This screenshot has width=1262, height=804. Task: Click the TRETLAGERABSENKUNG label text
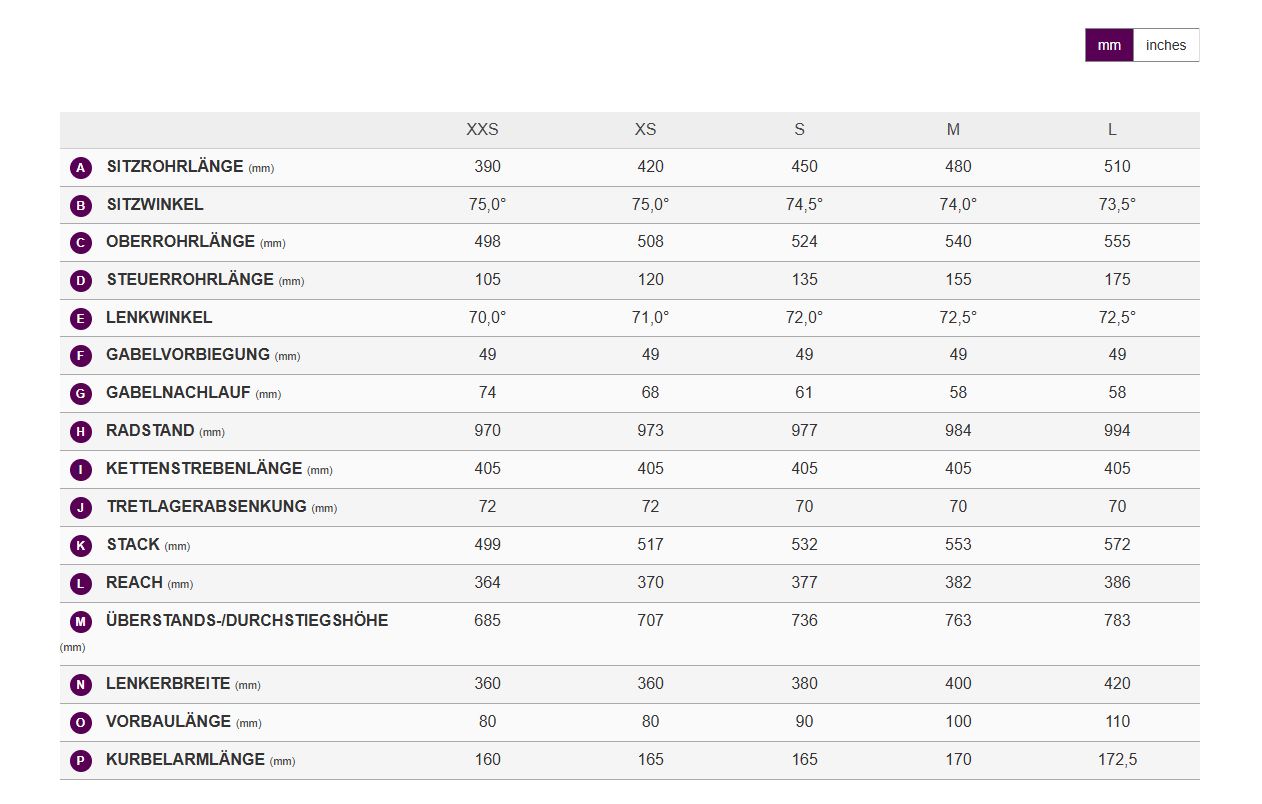[x=206, y=506]
